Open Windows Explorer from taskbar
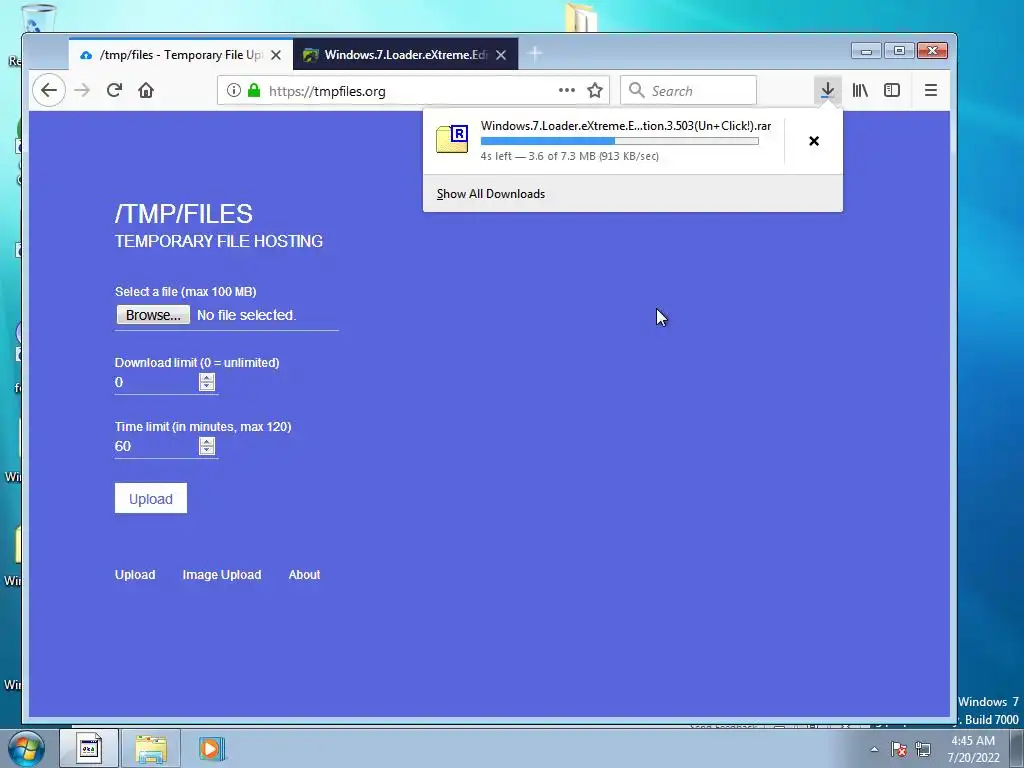The image size is (1024, 768). (151, 748)
